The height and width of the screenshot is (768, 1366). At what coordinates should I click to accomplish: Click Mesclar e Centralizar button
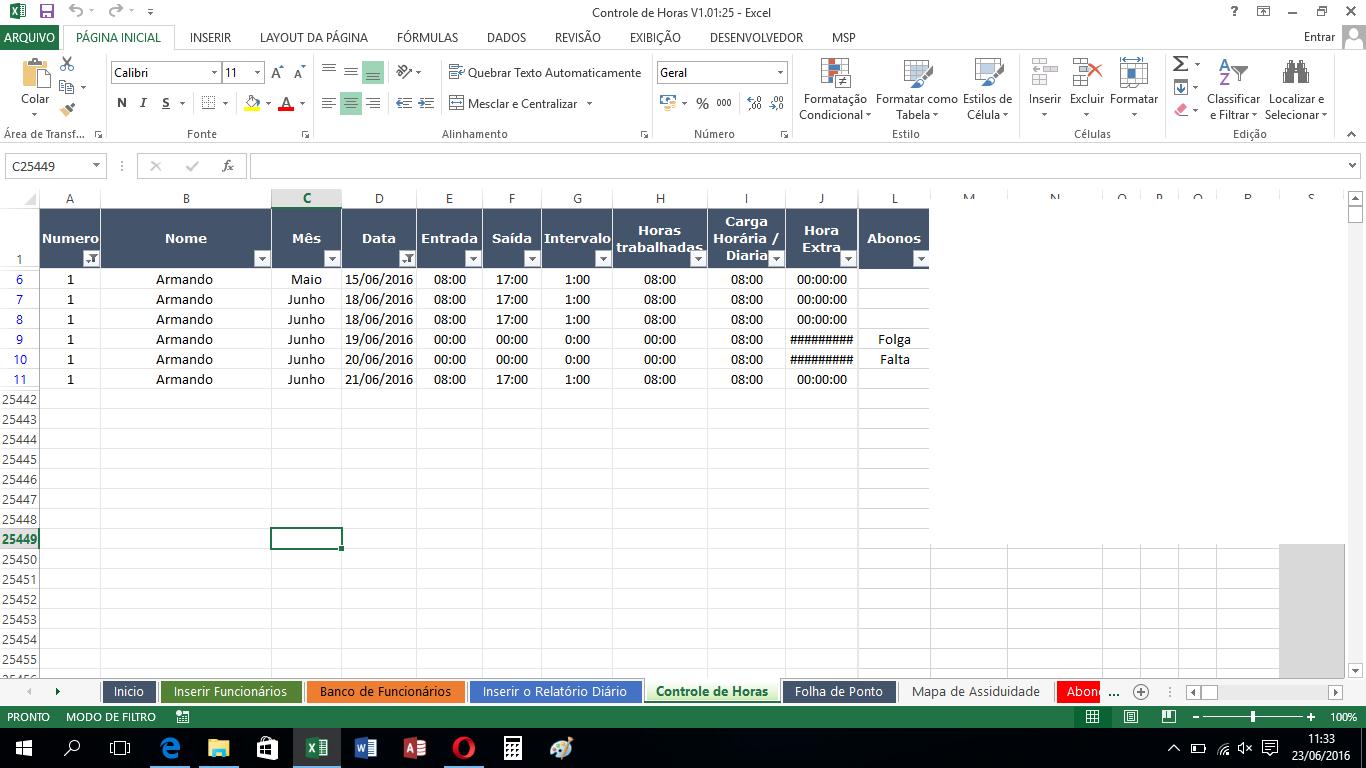513,103
